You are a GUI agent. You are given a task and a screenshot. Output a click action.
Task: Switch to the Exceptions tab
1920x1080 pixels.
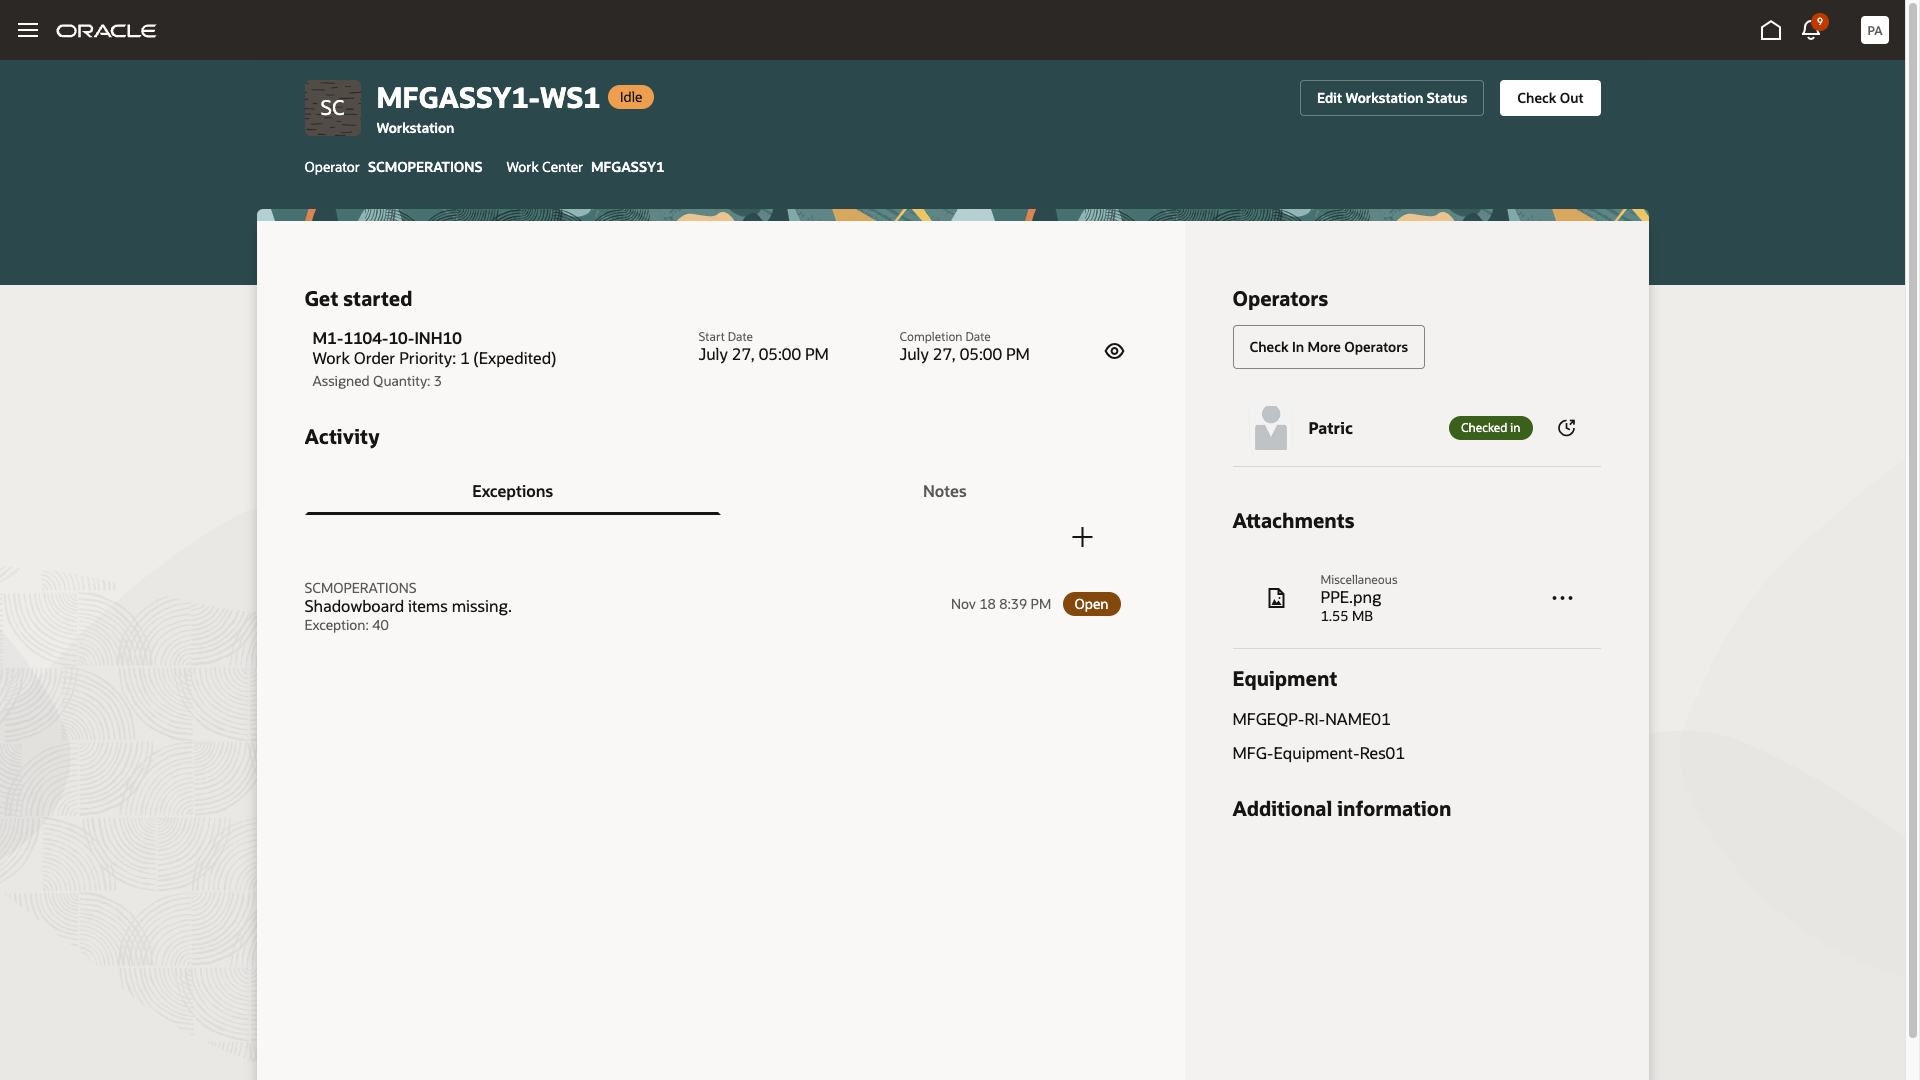pyautogui.click(x=512, y=491)
